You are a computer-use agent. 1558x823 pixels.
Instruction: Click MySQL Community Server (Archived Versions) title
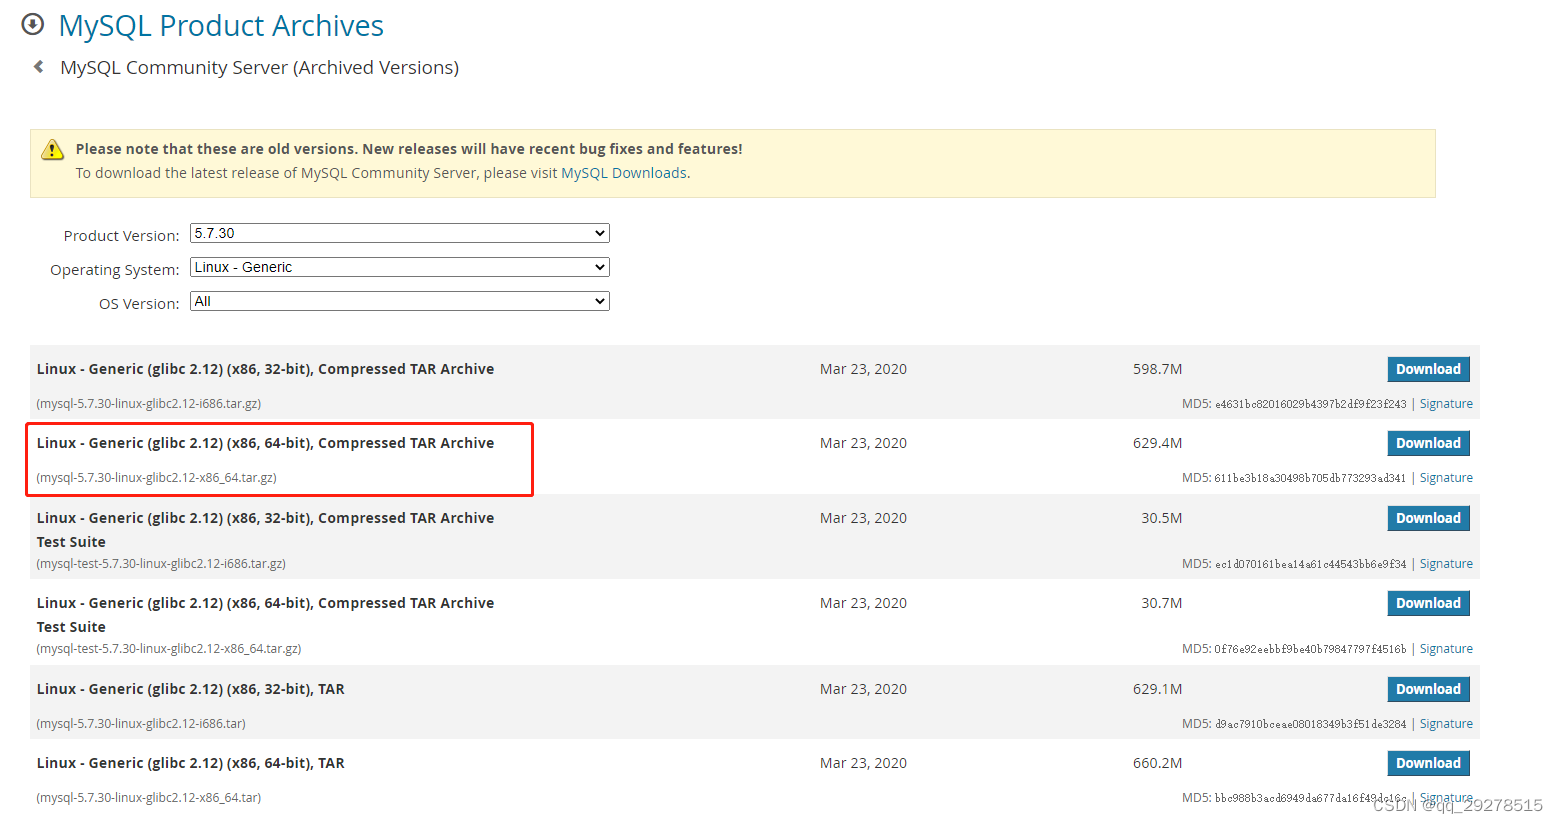tap(260, 67)
